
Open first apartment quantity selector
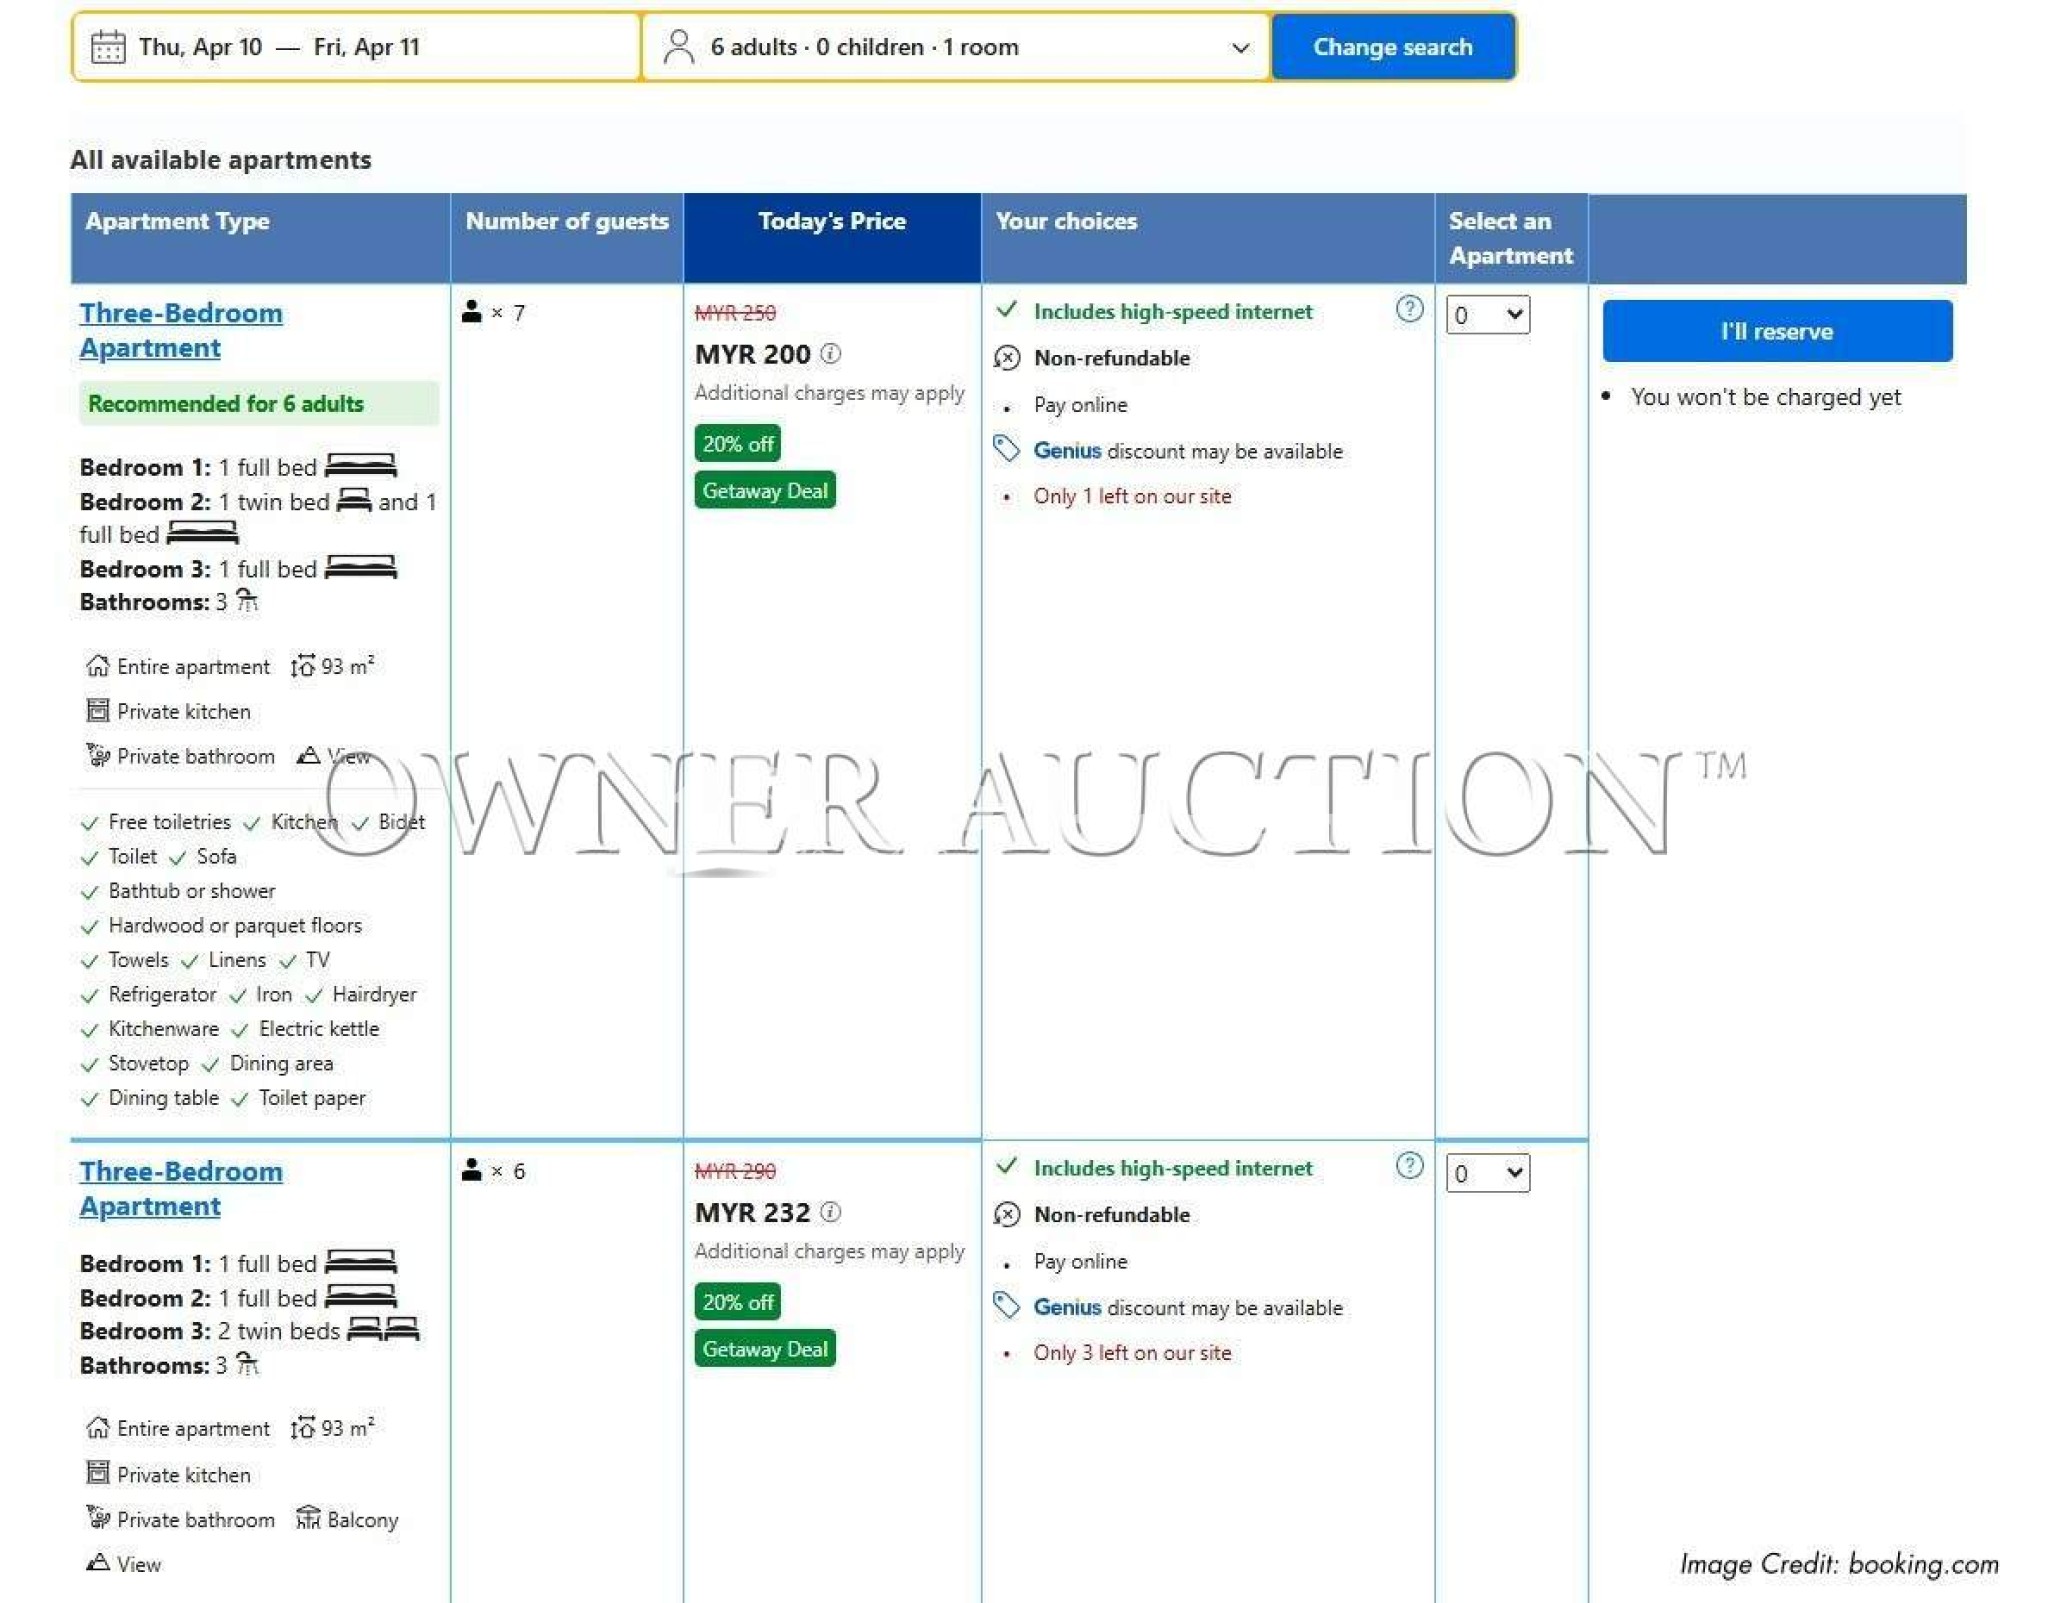point(1487,316)
